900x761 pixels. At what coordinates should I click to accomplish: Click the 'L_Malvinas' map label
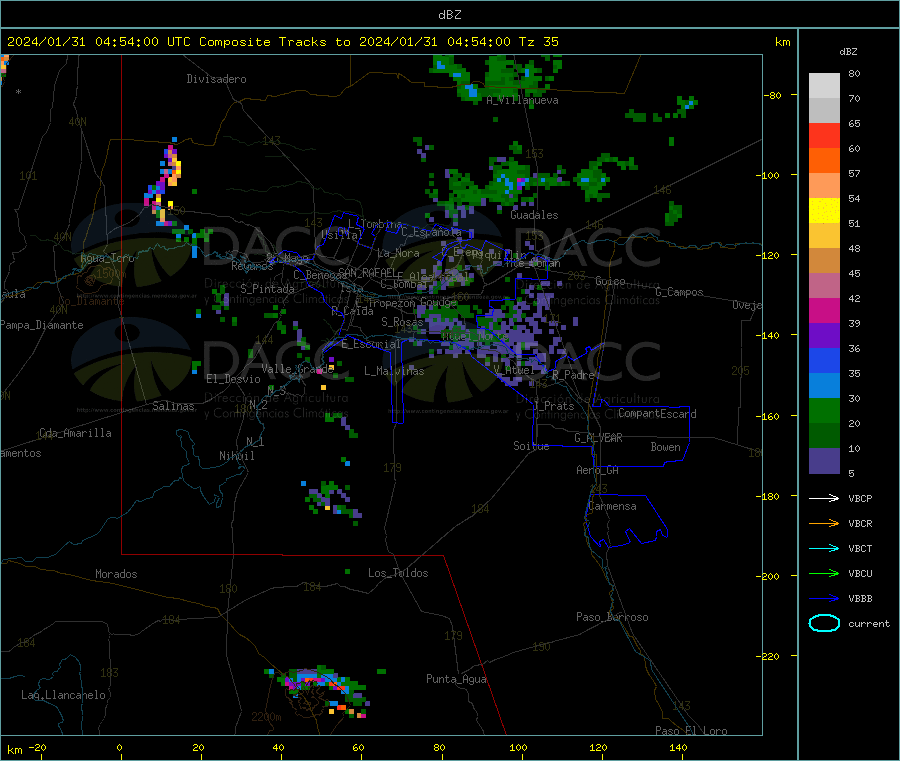click(x=394, y=371)
